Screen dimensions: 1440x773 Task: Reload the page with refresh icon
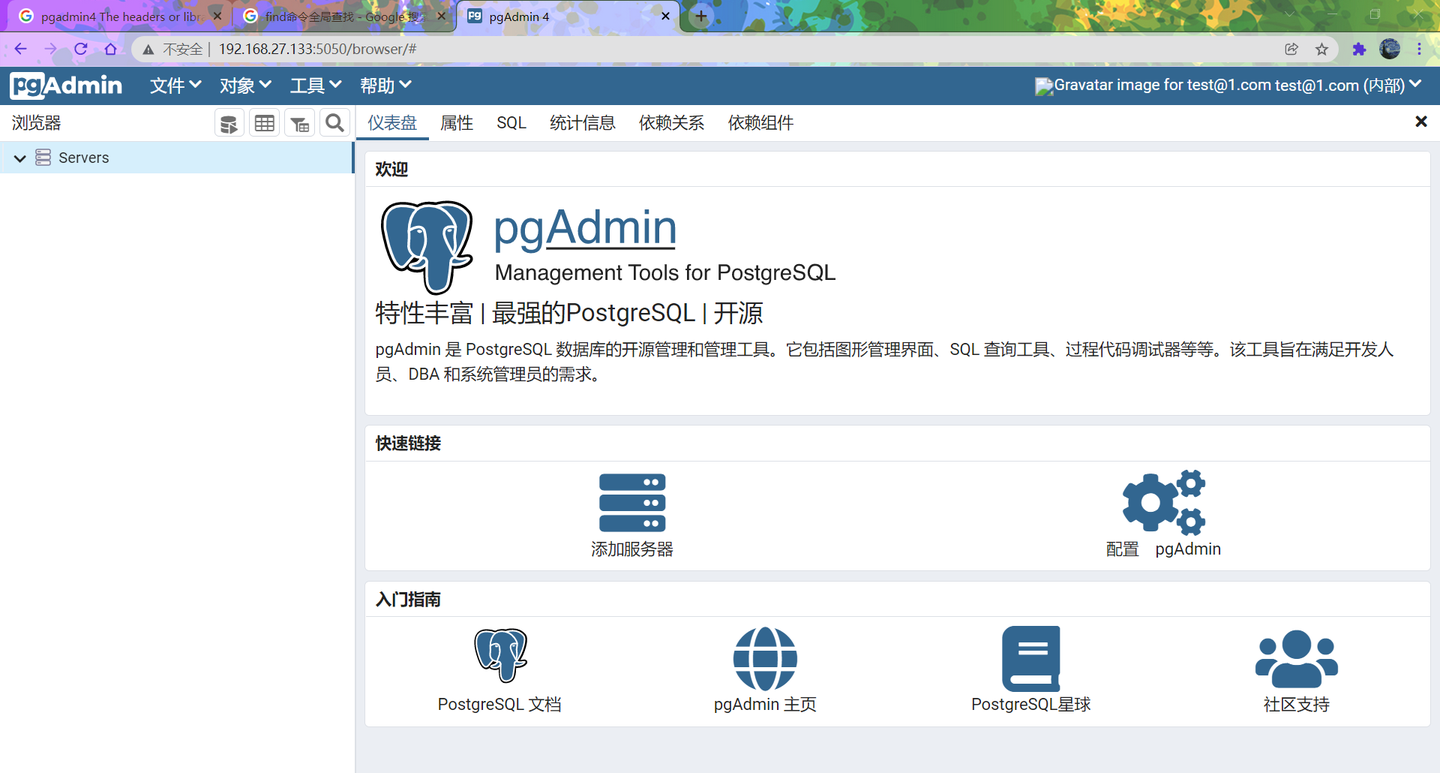pyautogui.click(x=81, y=49)
